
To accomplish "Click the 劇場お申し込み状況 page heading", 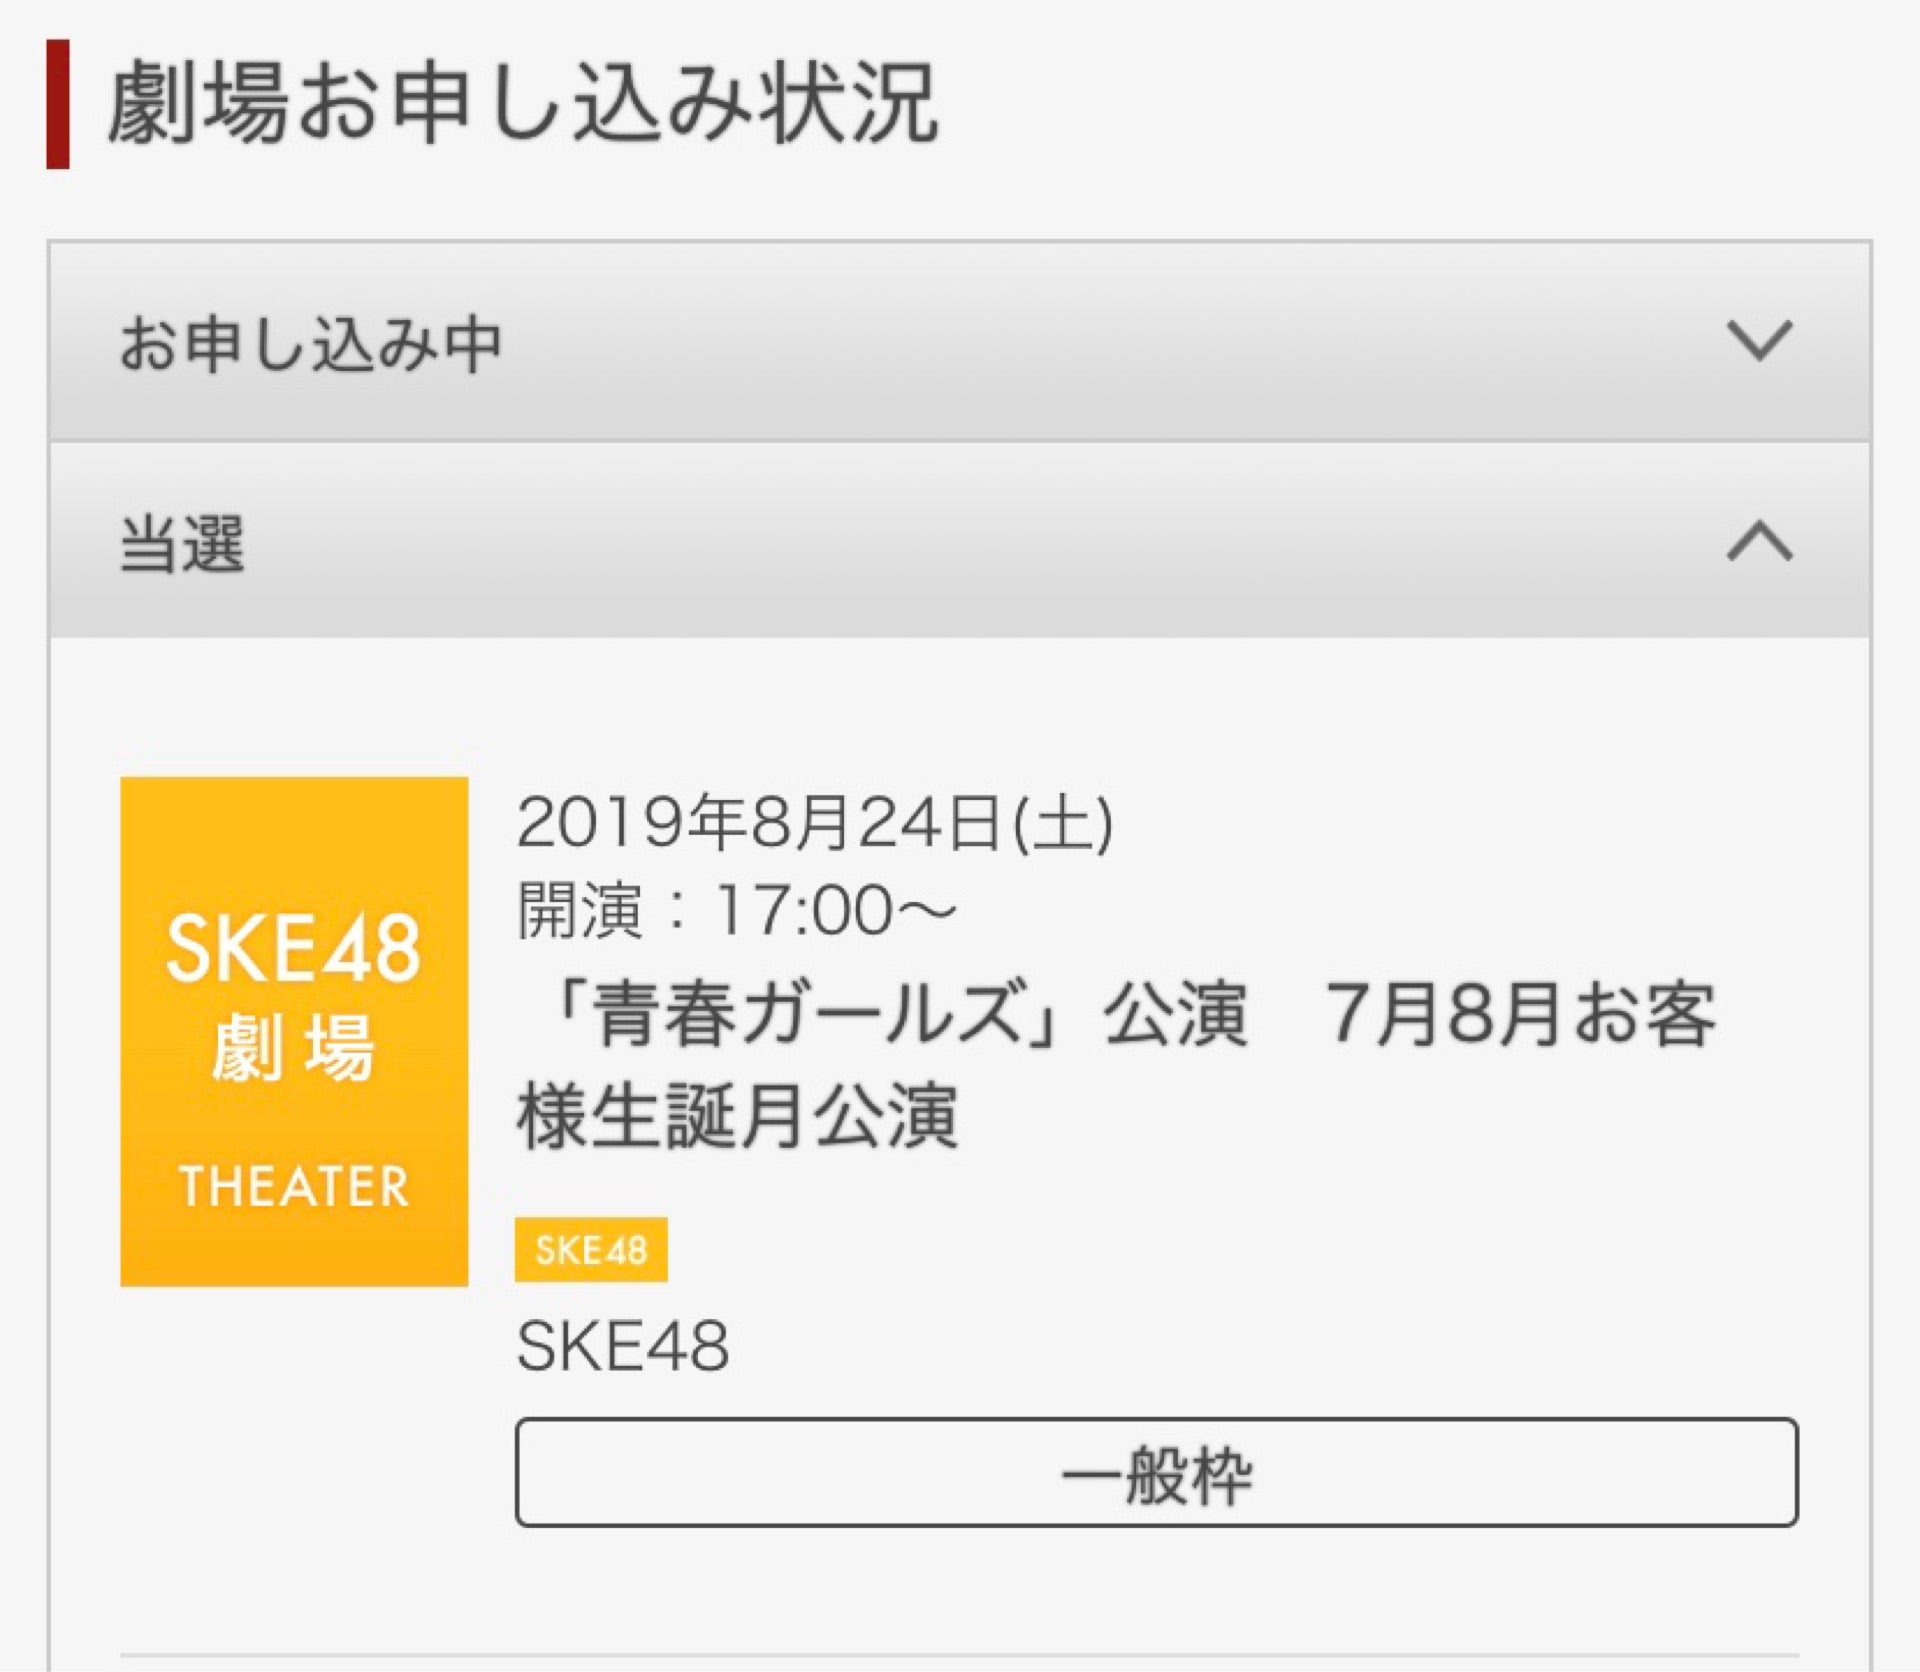I will (x=522, y=104).
